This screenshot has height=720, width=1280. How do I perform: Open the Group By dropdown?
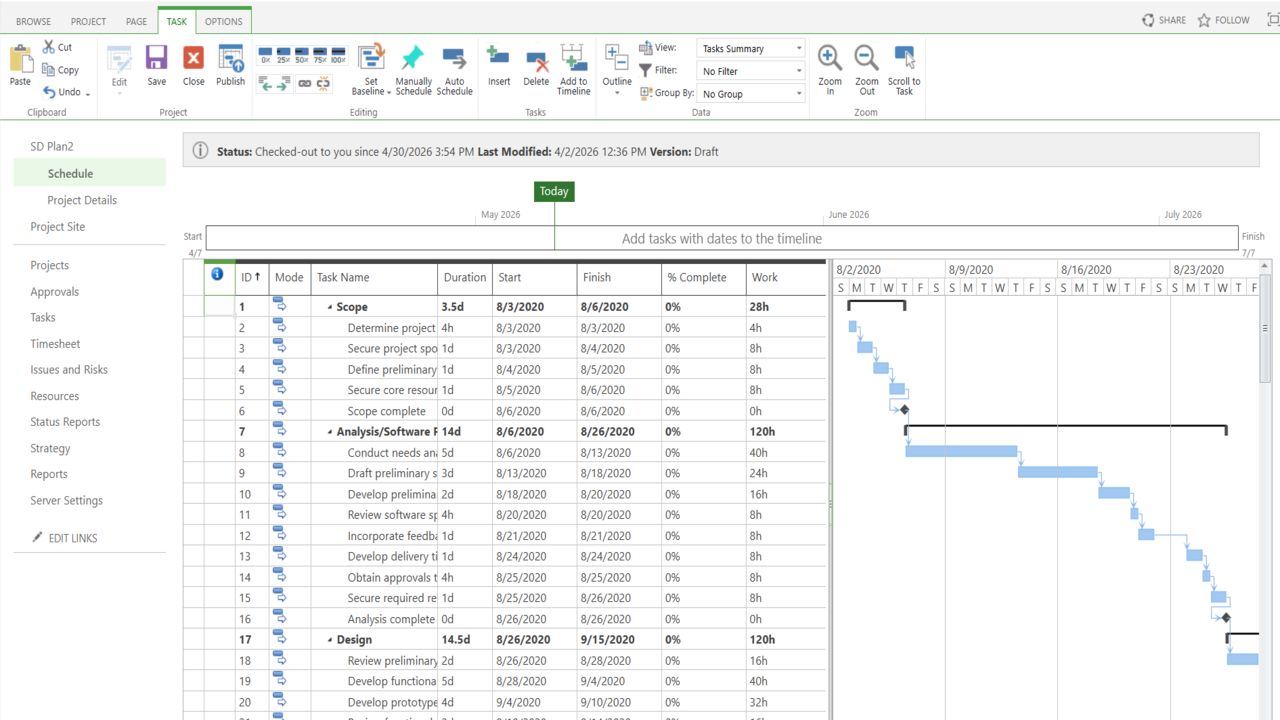tap(751, 94)
